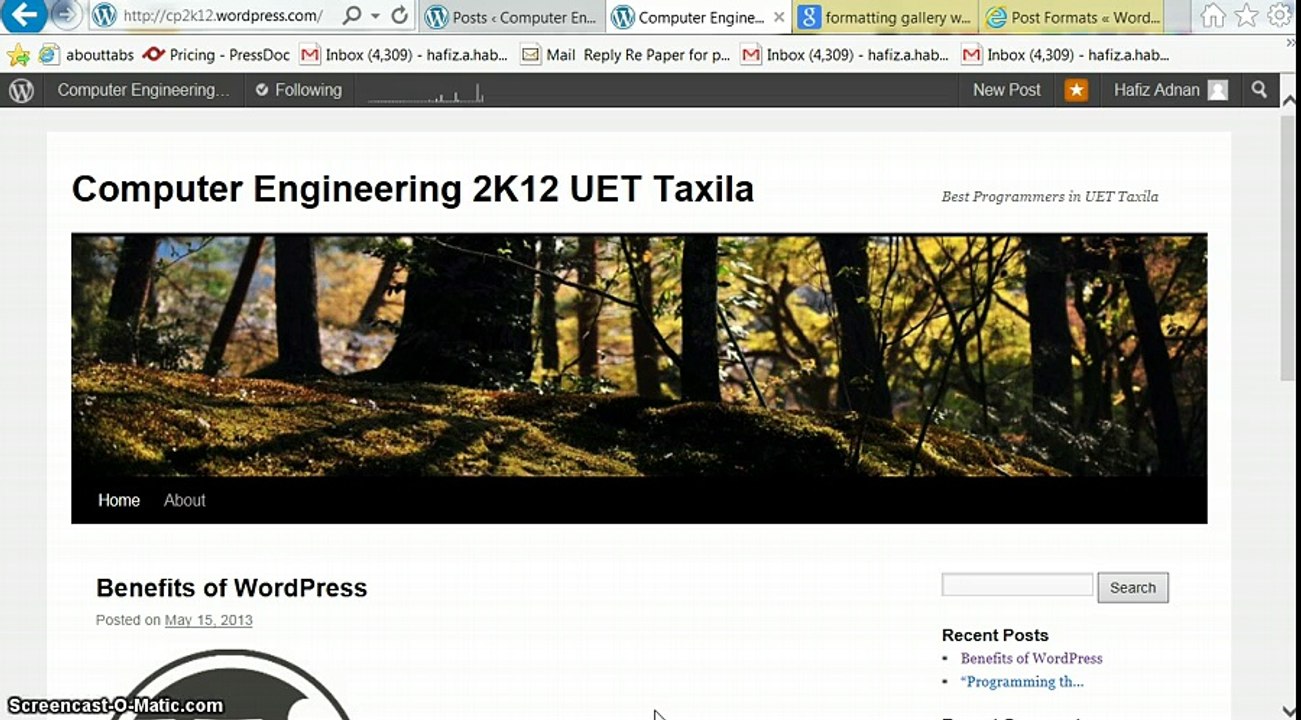The height and width of the screenshot is (720, 1301).
Task: Open the 'Mail Reply Re Paper for p...' bookmark
Action: tap(626, 55)
